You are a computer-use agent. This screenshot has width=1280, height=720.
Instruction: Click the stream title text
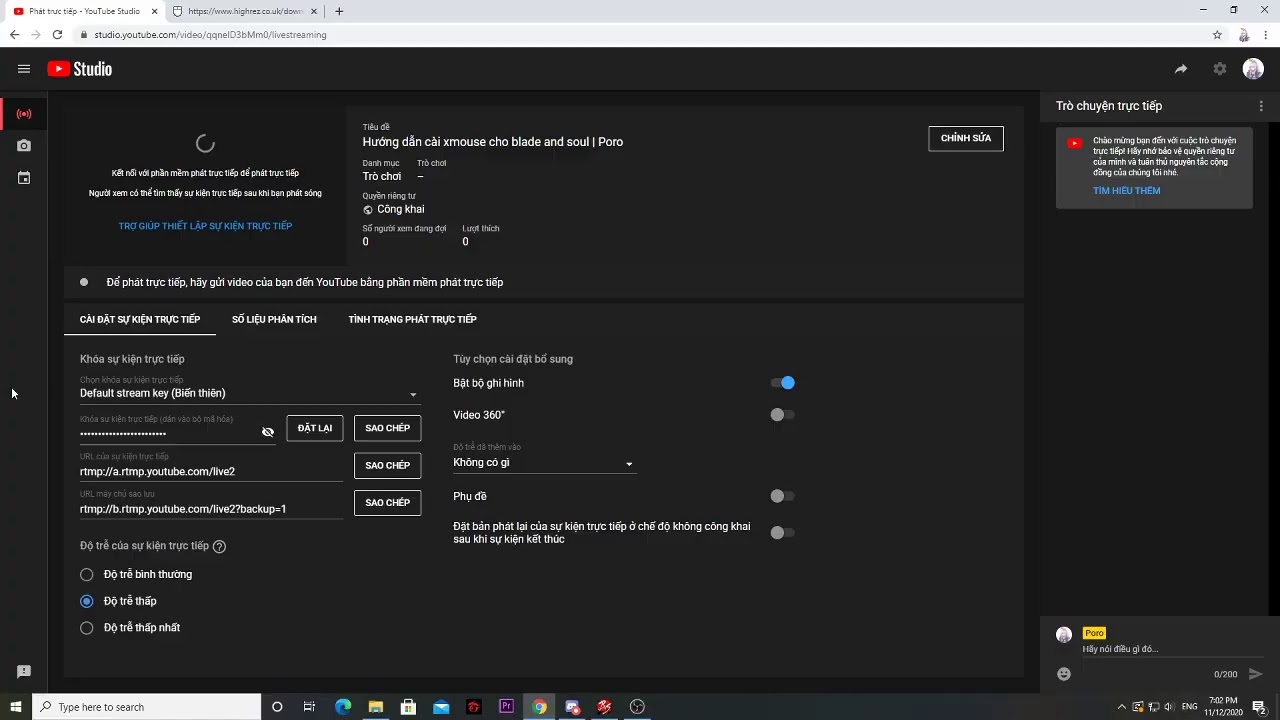pos(493,142)
